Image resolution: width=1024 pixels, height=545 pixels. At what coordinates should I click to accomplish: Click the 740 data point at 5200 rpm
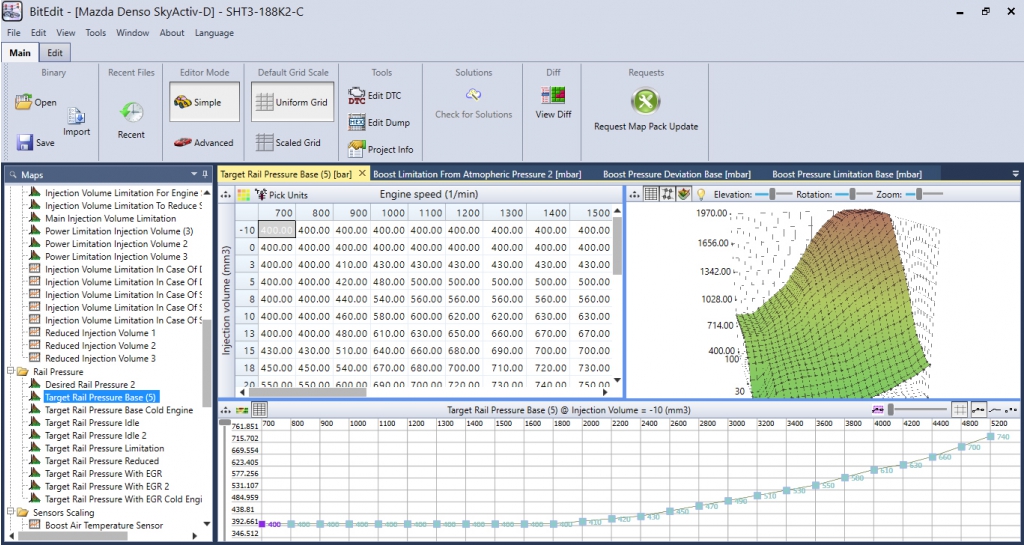pyautogui.click(x=991, y=437)
